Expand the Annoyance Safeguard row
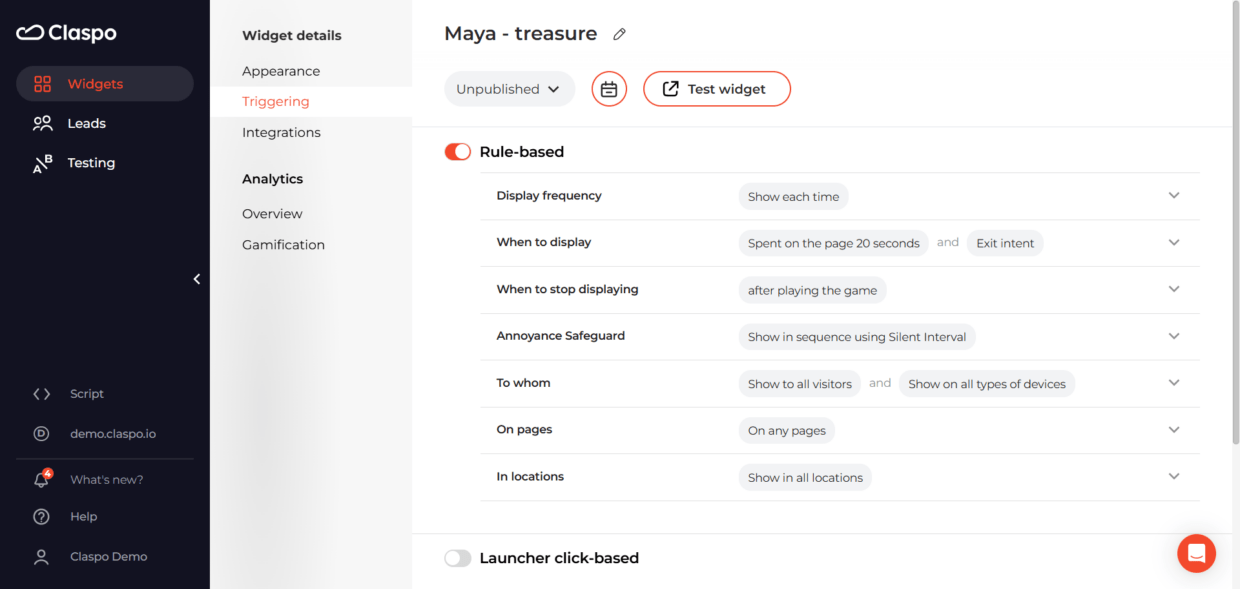Screen dimensions: 1240x589 point(1174,336)
